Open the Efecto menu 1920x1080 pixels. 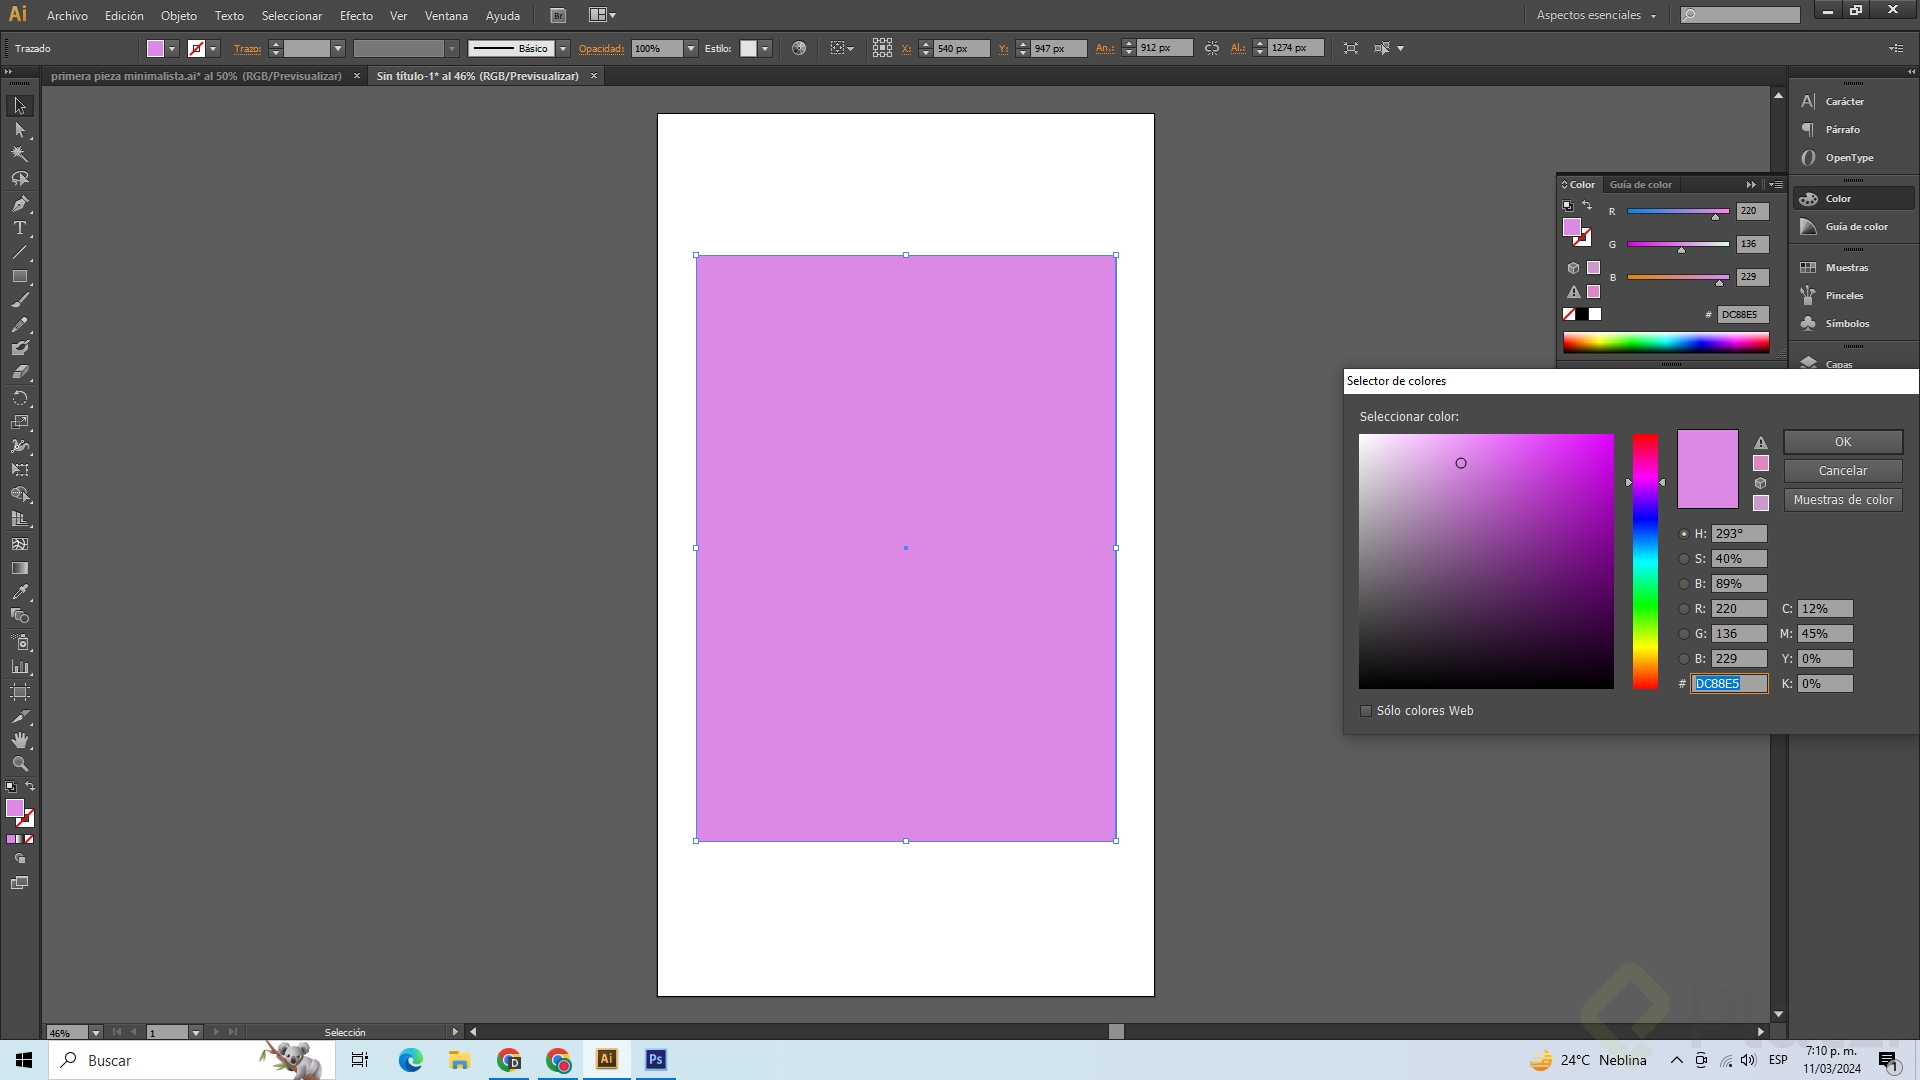pyautogui.click(x=355, y=16)
